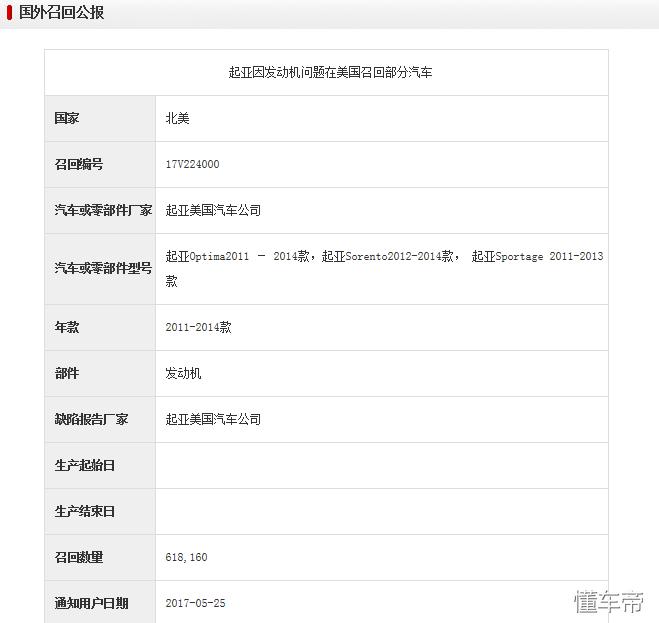Screen dimensions: 659x623
Task: Click the 生产结束日 label
Action: 84,511
